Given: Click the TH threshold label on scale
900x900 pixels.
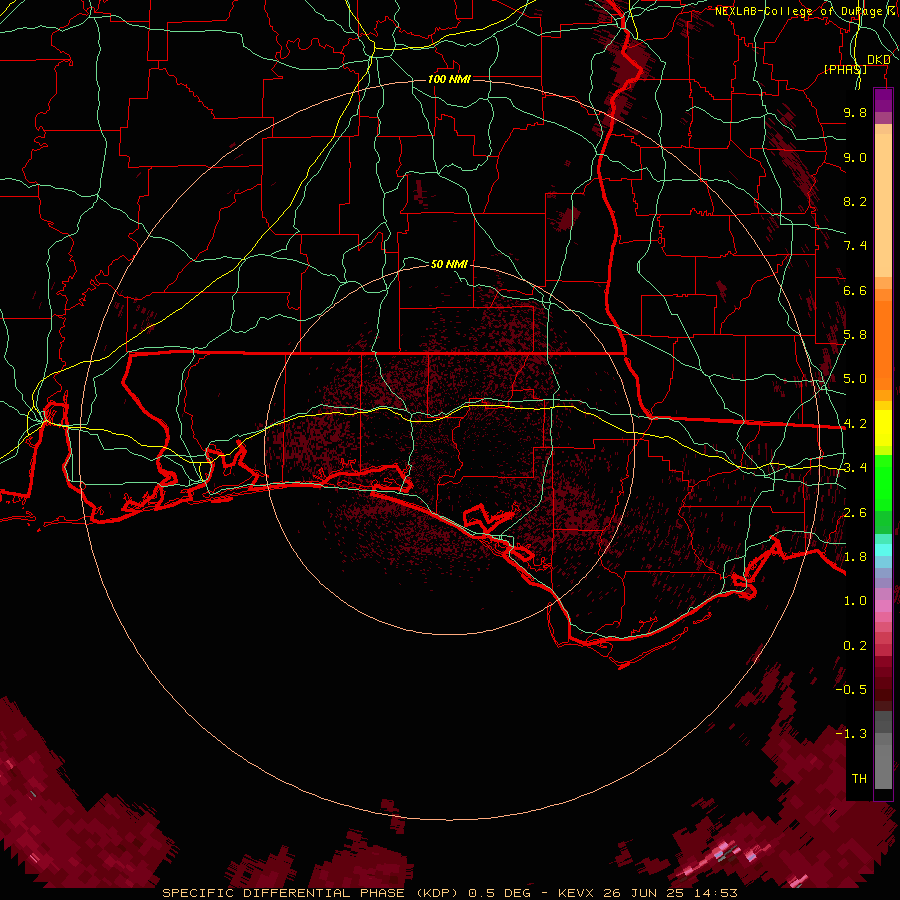Looking at the screenshot, I should 859,779.
